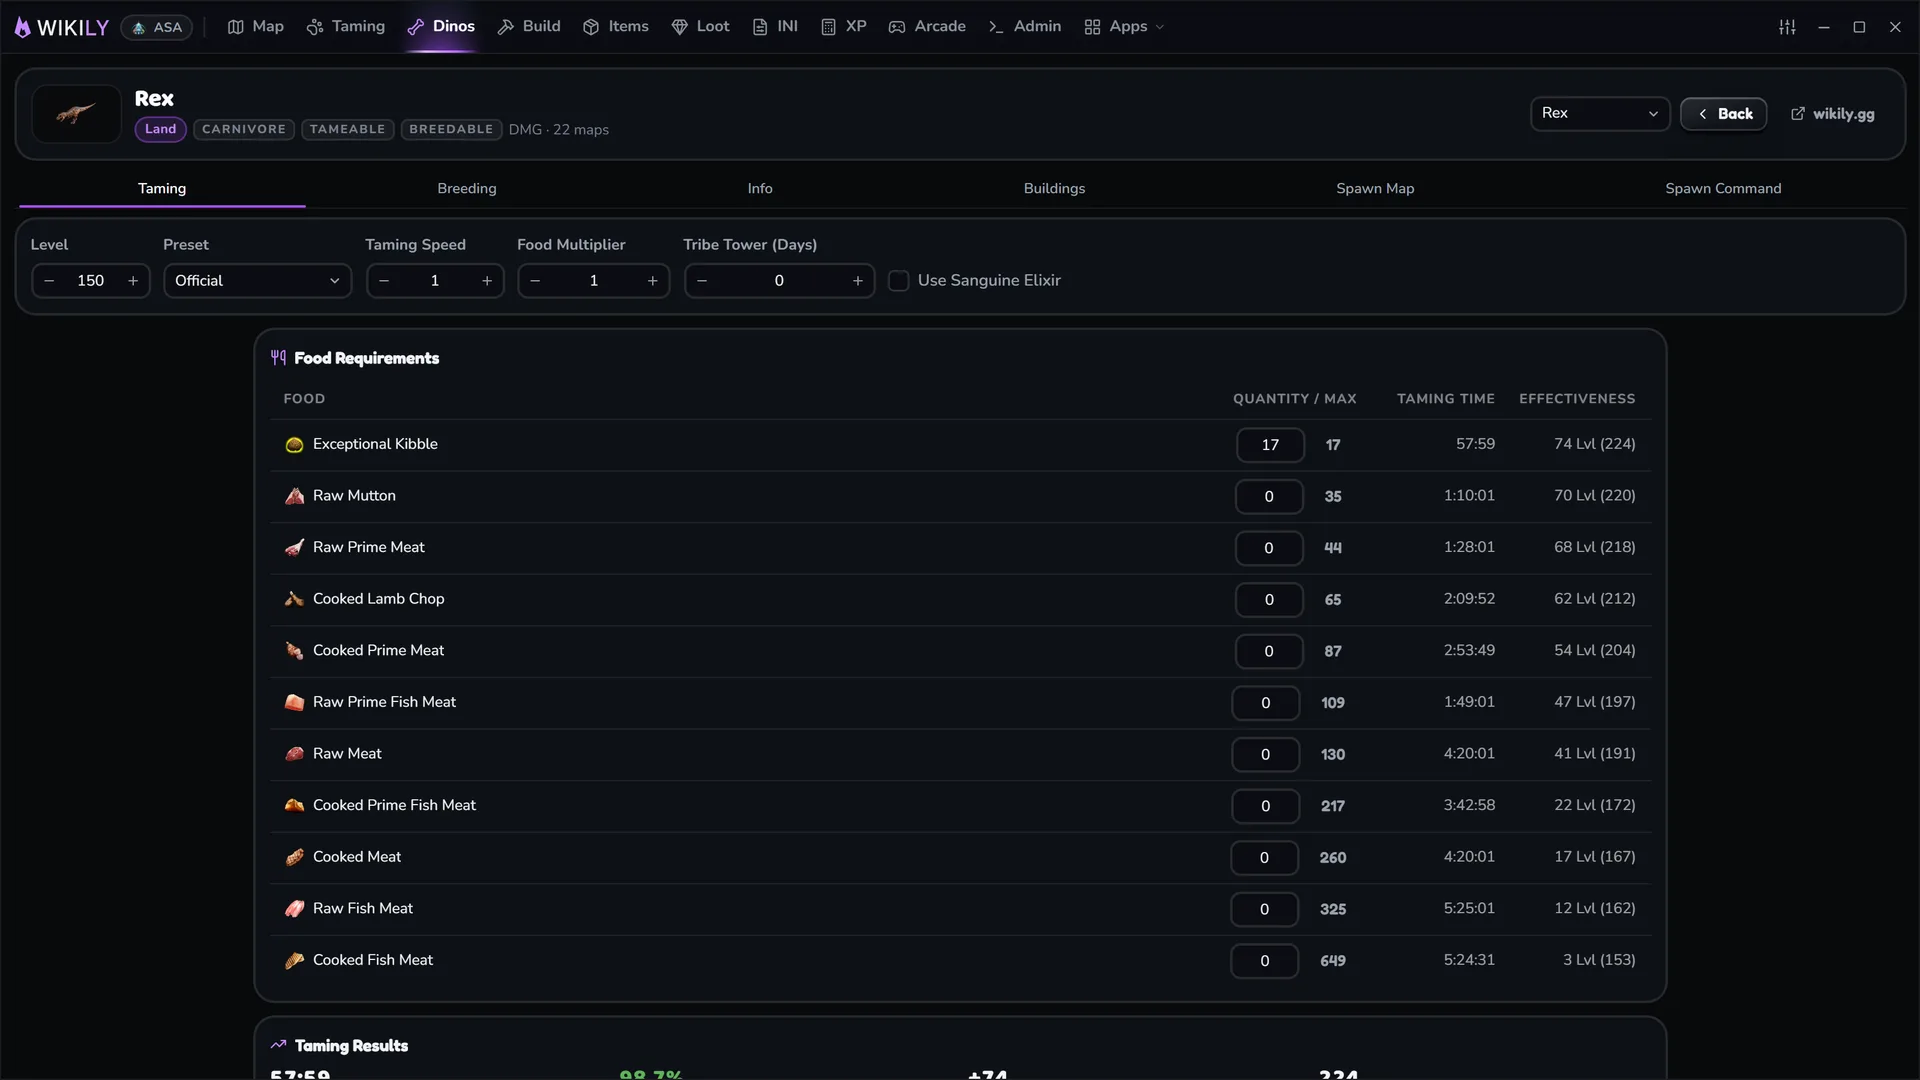Enable the Use Sanguine Elixir checkbox
Image resolution: width=1920 pixels, height=1080 pixels.
point(899,281)
